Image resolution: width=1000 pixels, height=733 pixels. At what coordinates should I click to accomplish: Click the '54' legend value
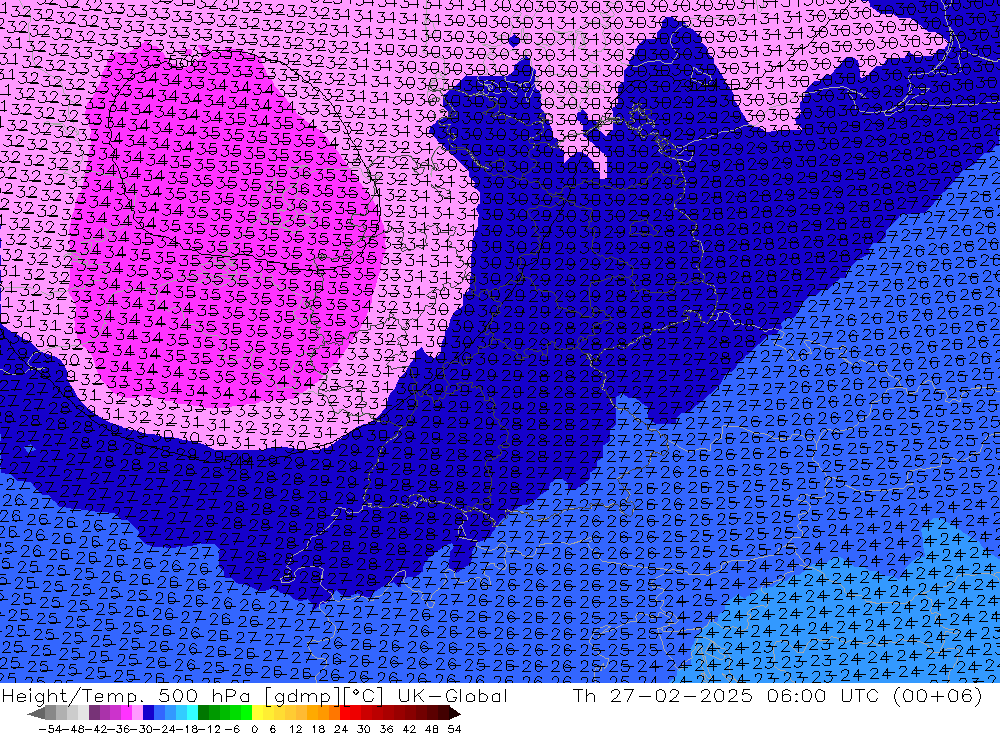coord(454,729)
